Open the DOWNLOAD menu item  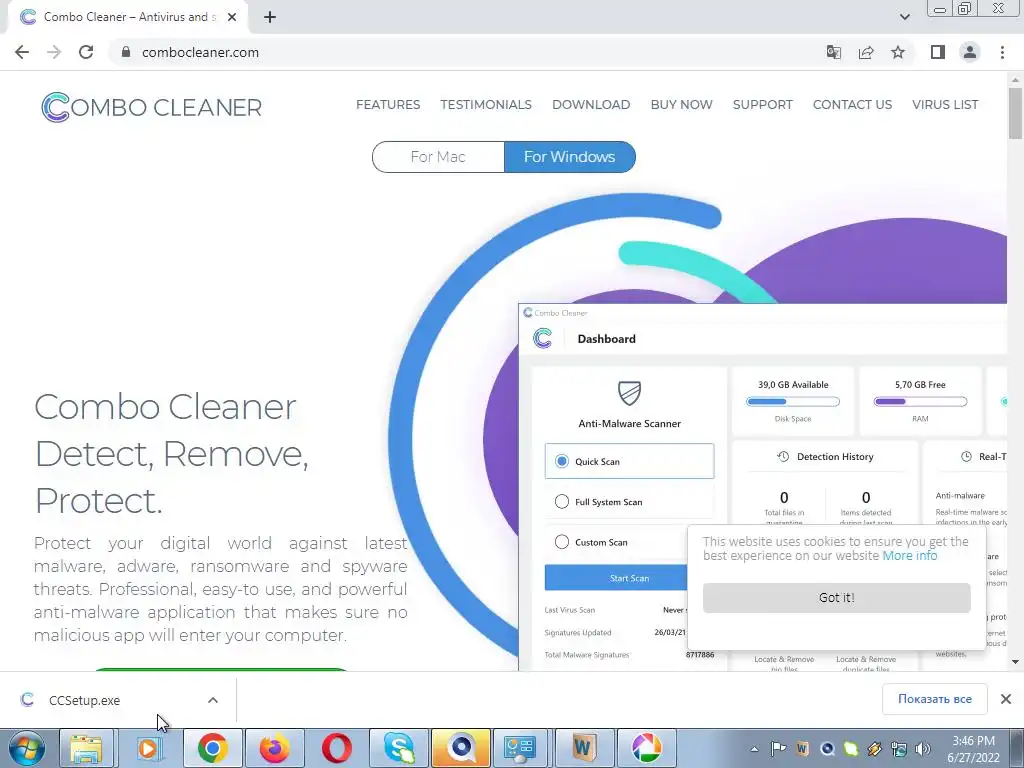pyautogui.click(x=591, y=104)
